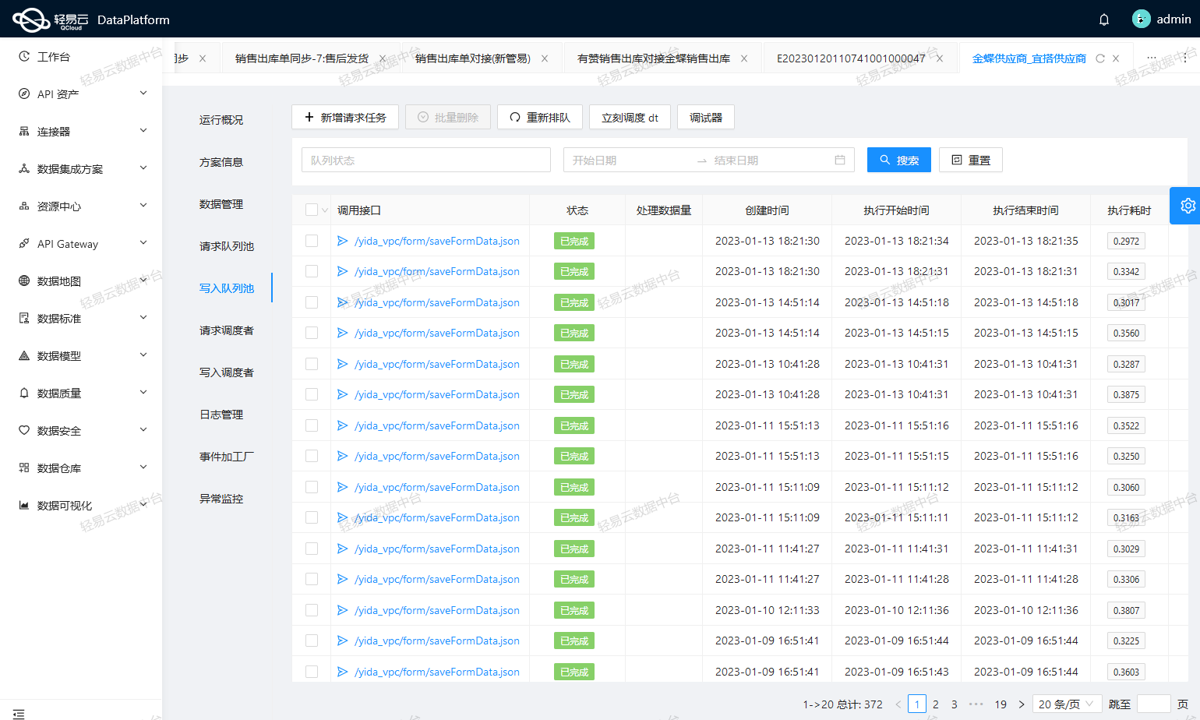1200x720 pixels.
Task: Click send icon for row created 18:21:30 first
Action: [342, 241]
